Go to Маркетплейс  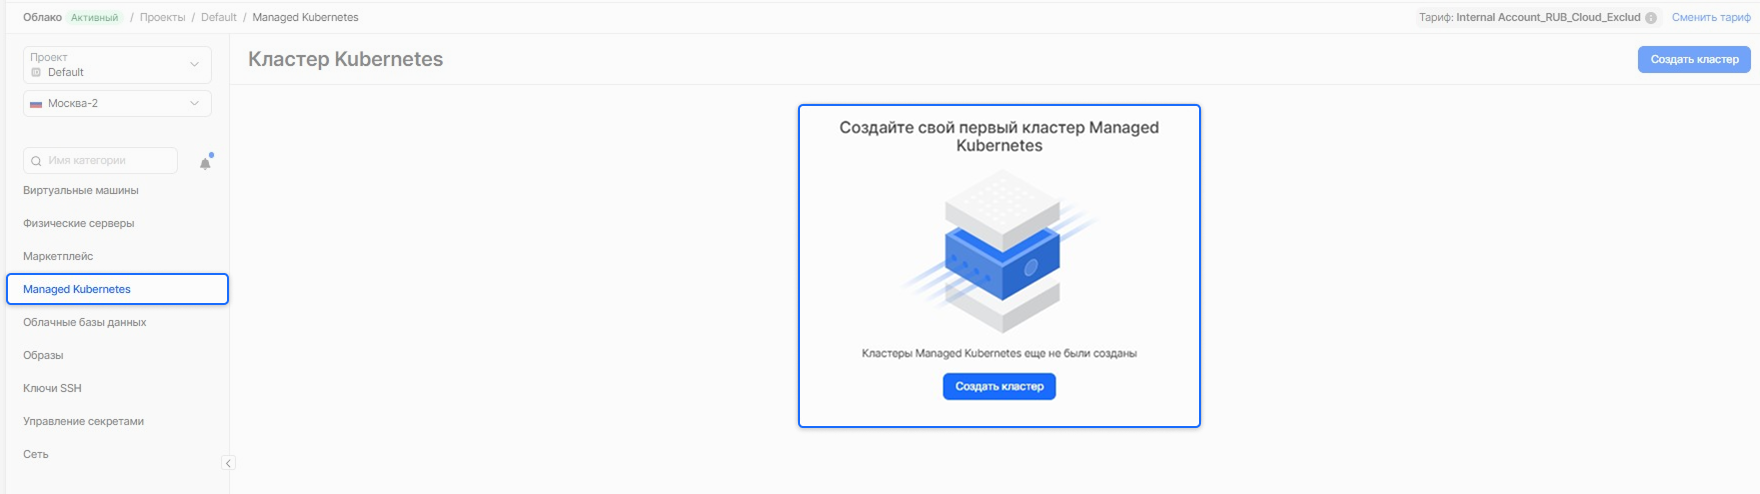[58, 256]
